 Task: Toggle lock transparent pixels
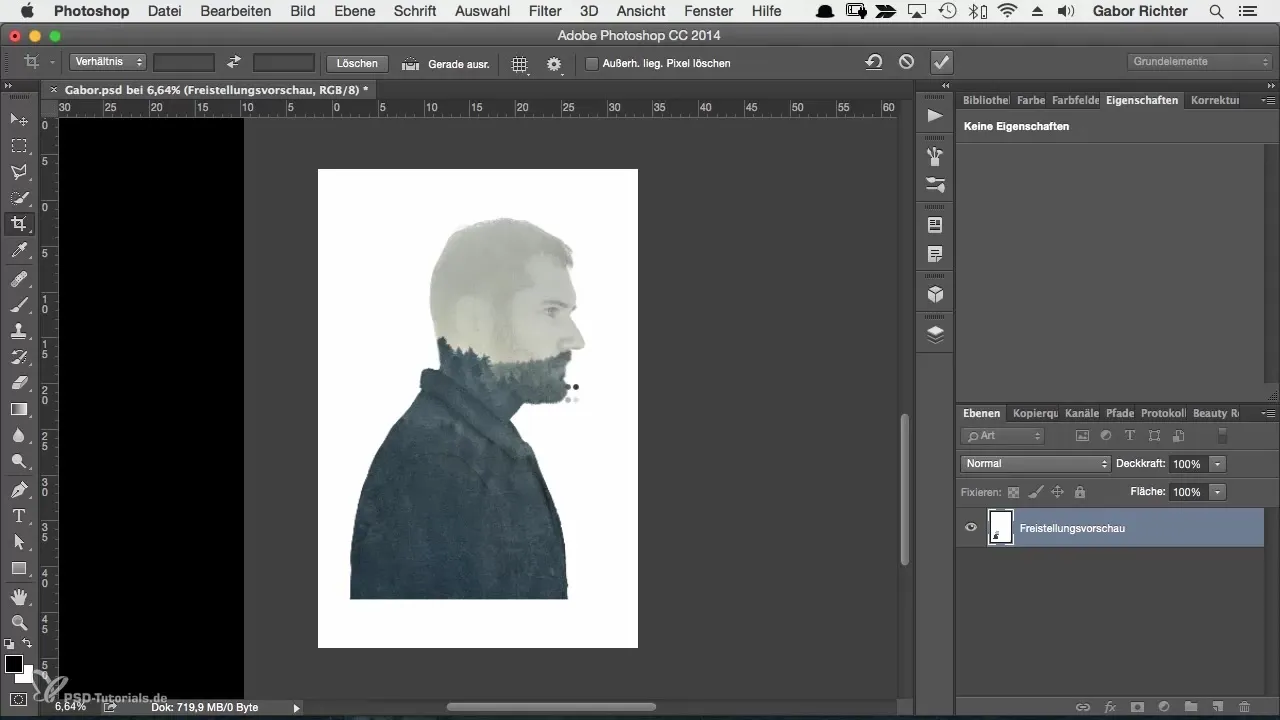[1013, 492]
